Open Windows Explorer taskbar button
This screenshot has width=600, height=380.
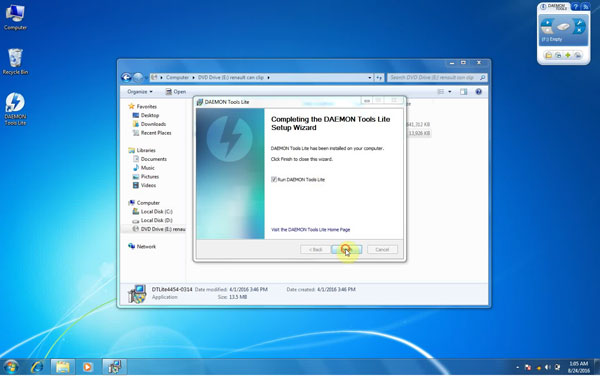pyautogui.click(x=62, y=367)
